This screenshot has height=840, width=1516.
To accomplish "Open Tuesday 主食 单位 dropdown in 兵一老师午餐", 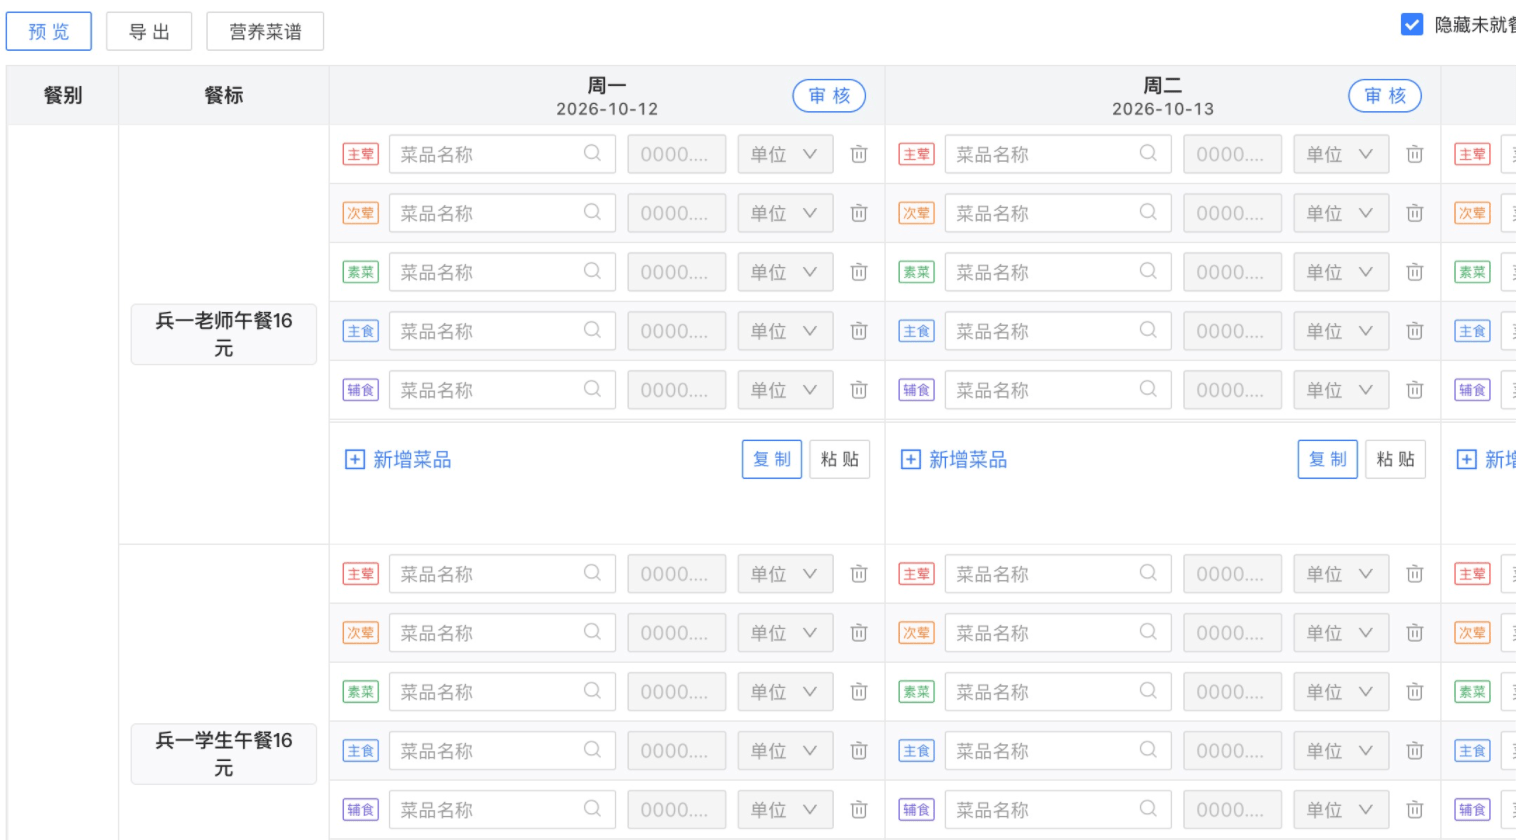I will pyautogui.click(x=1341, y=332).
